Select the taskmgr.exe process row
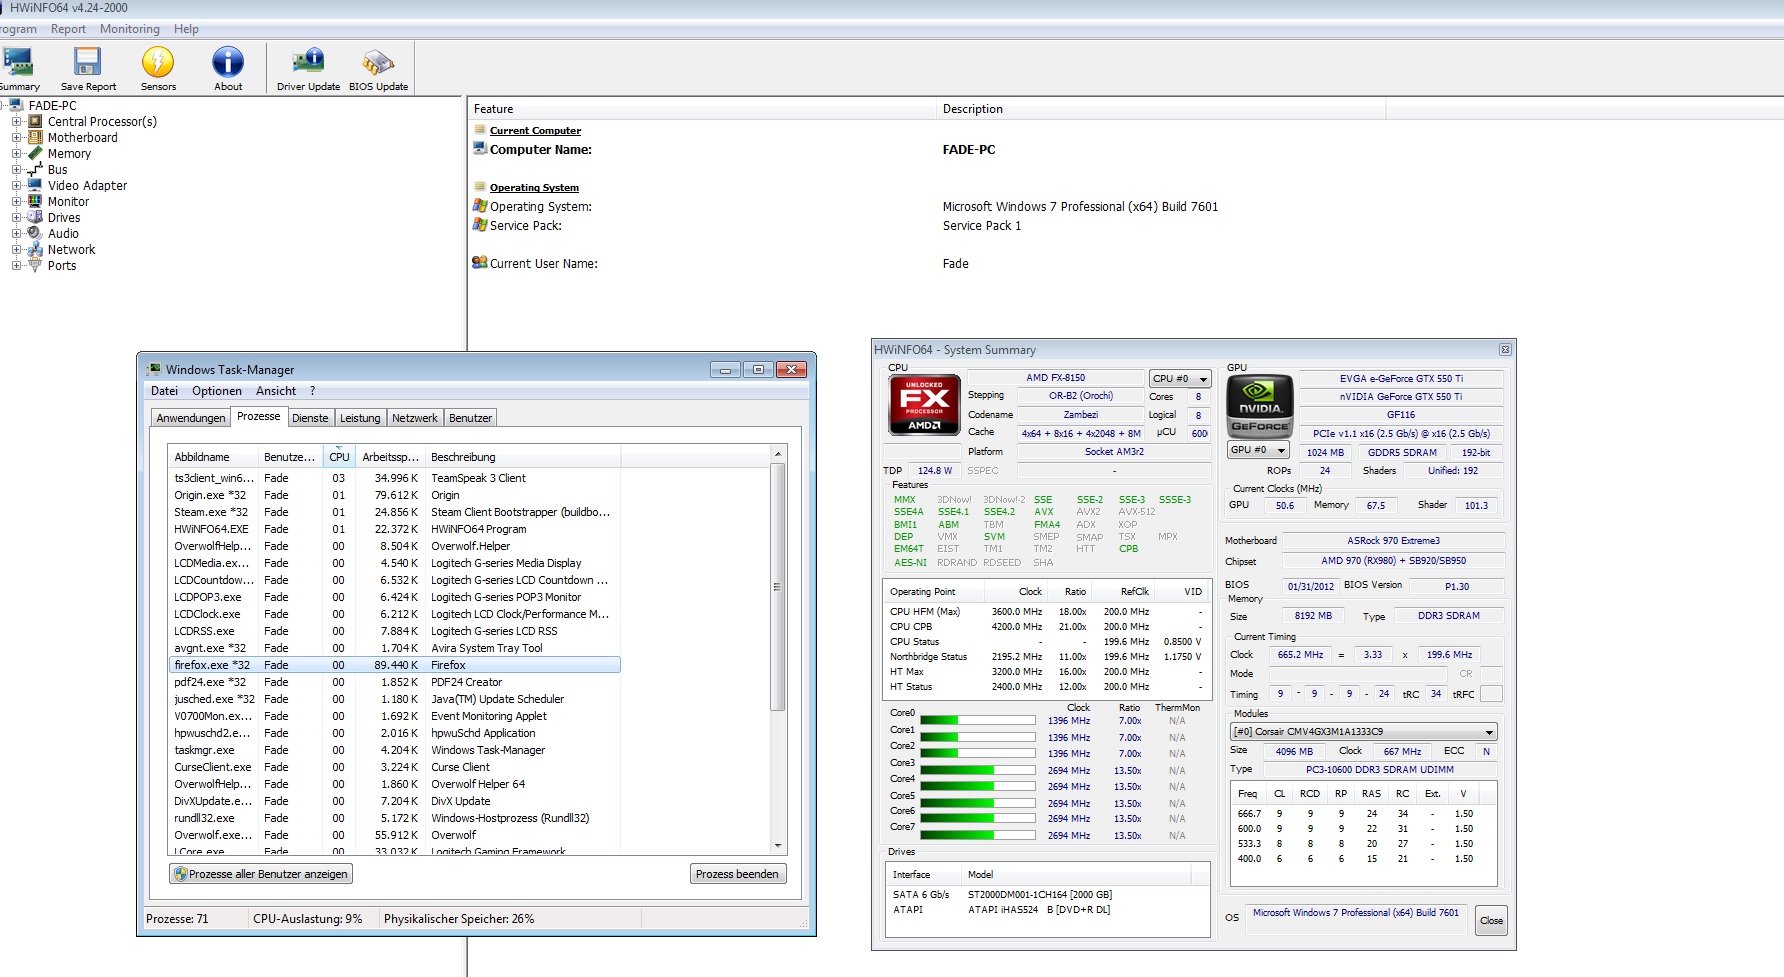Image resolution: width=1784 pixels, height=977 pixels. (395, 750)
